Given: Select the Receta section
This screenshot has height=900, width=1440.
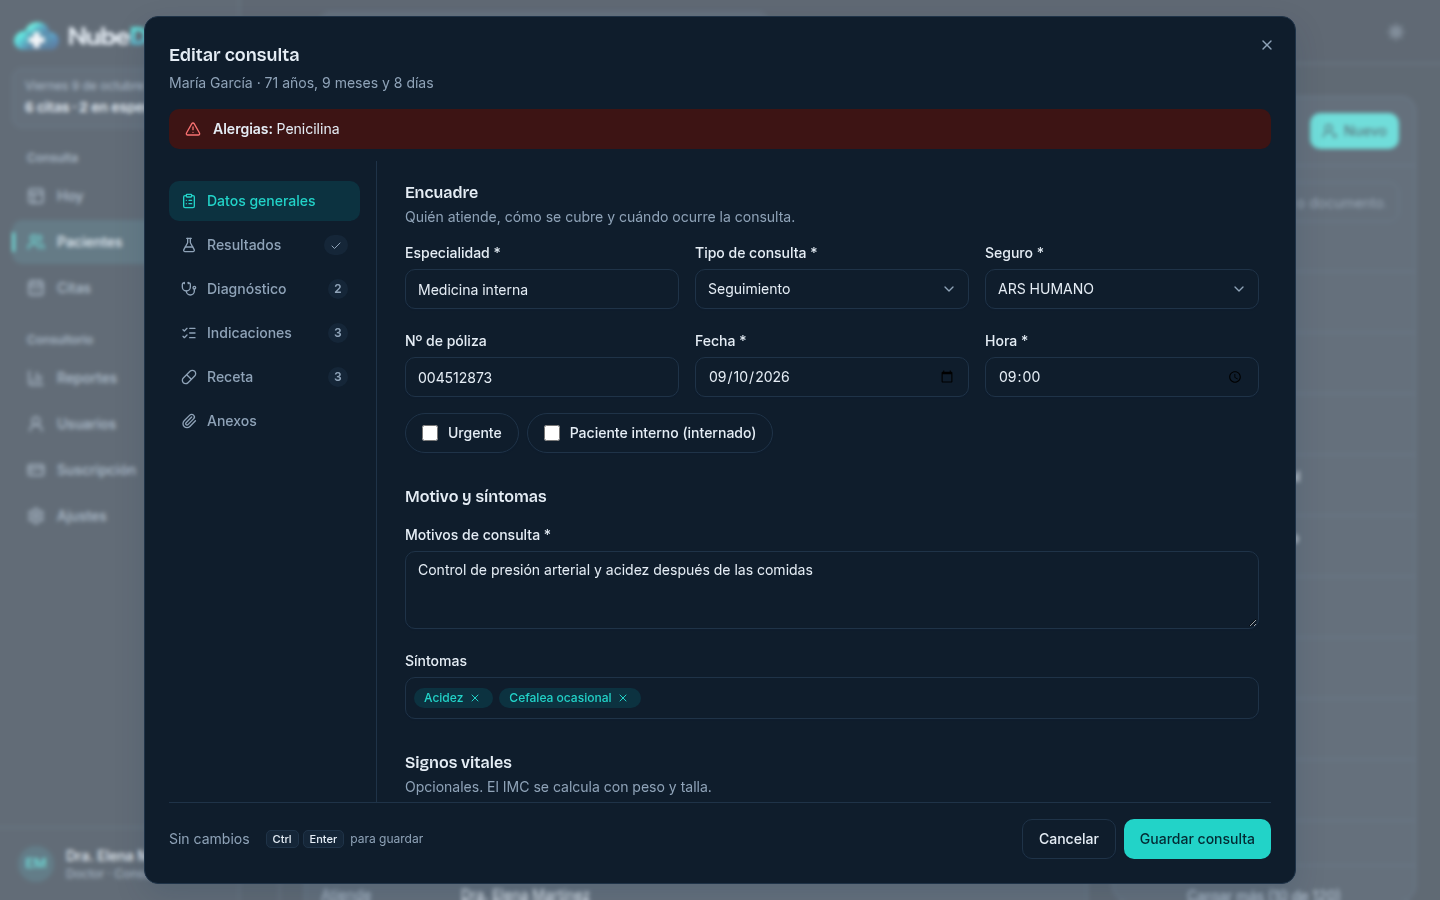Looking at the screenshot, I should [264, 377].
